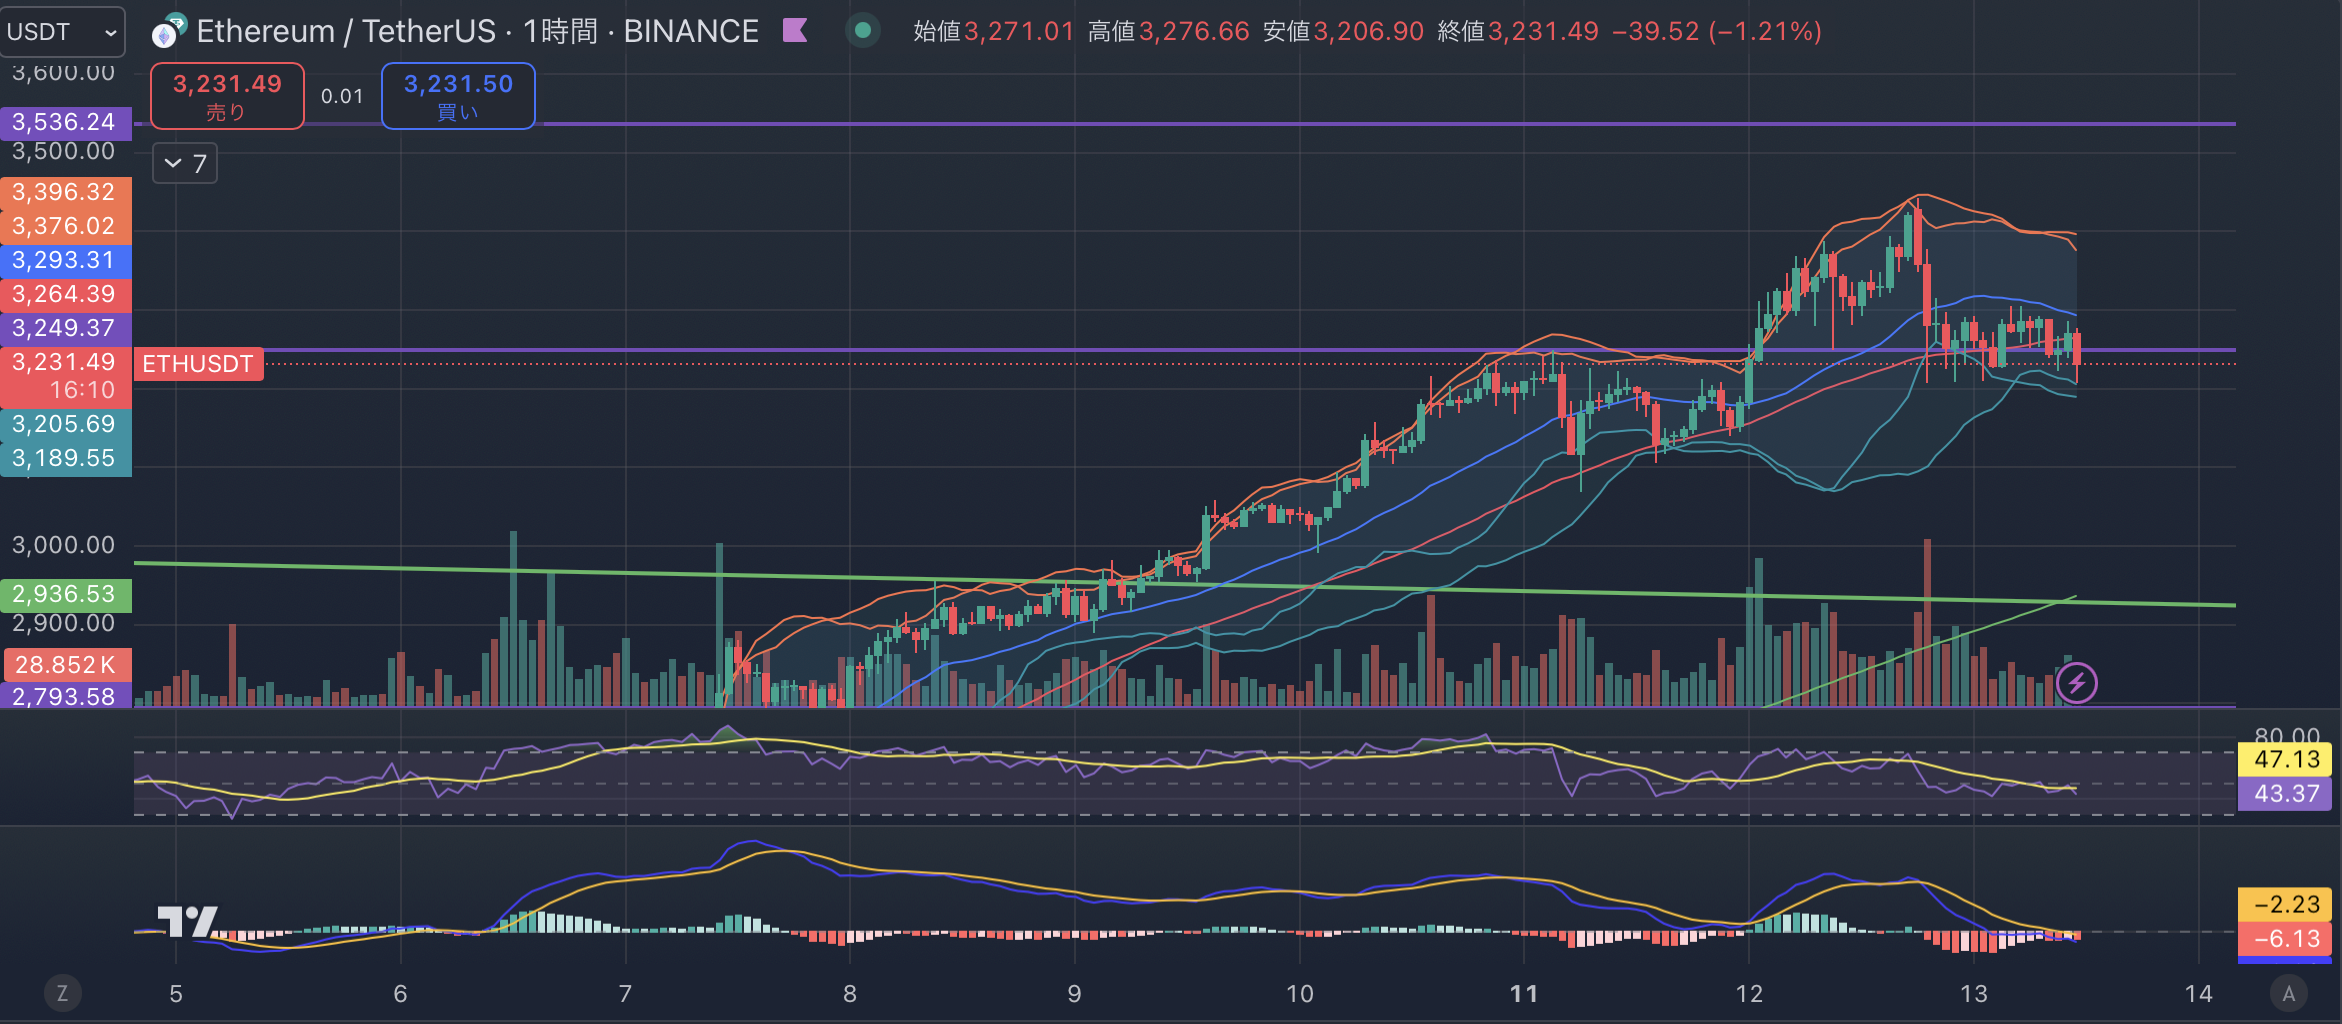Click the −2.23 MACD value label
The image size is (2342, 1024).
click(x=2286, y=904)
